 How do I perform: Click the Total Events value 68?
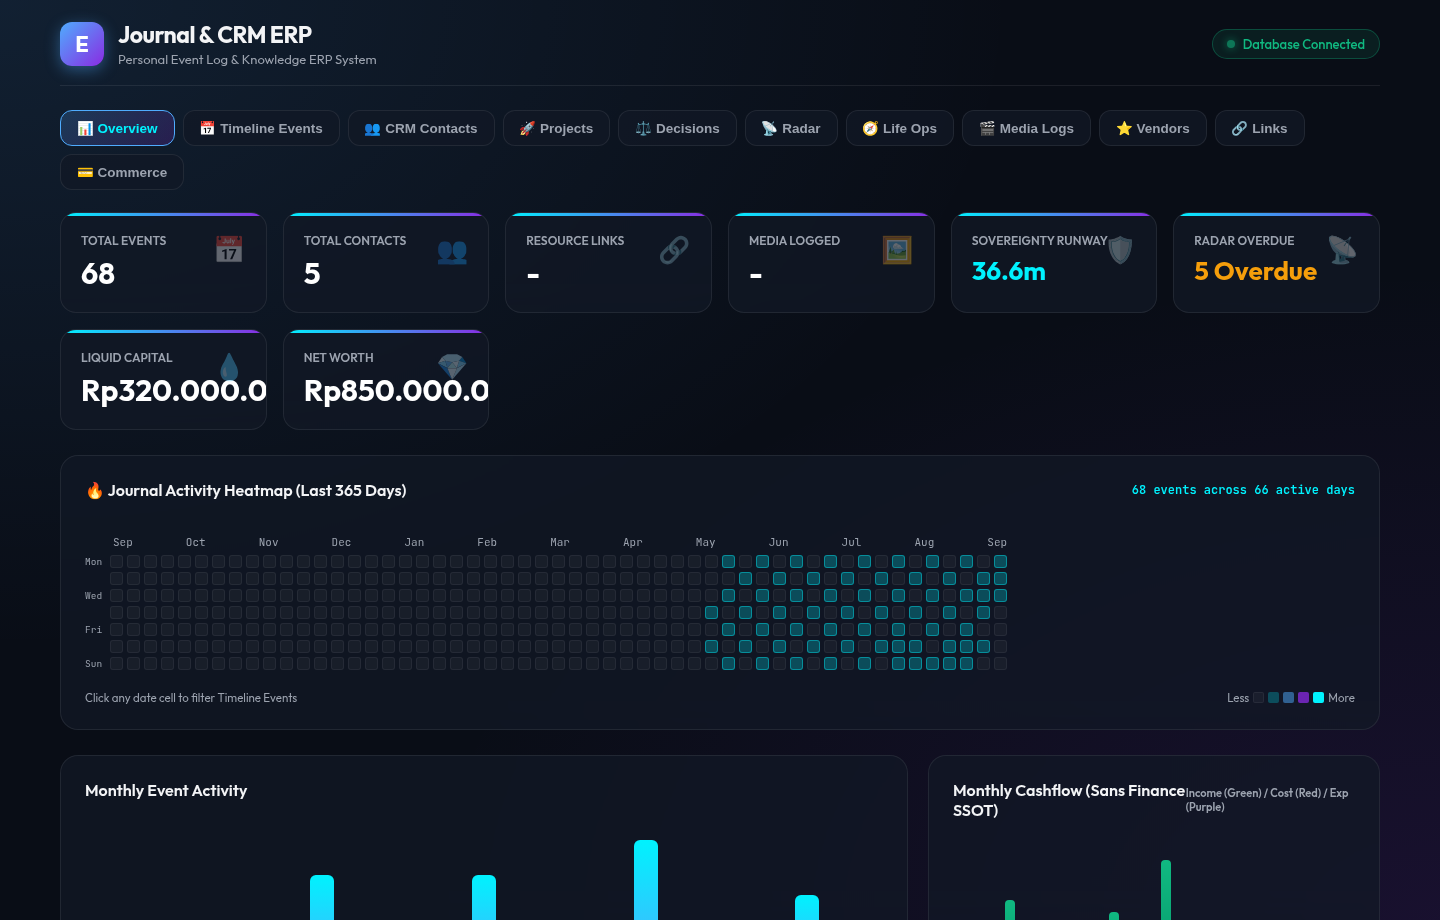pyautogui.click(x=98, y=273)
